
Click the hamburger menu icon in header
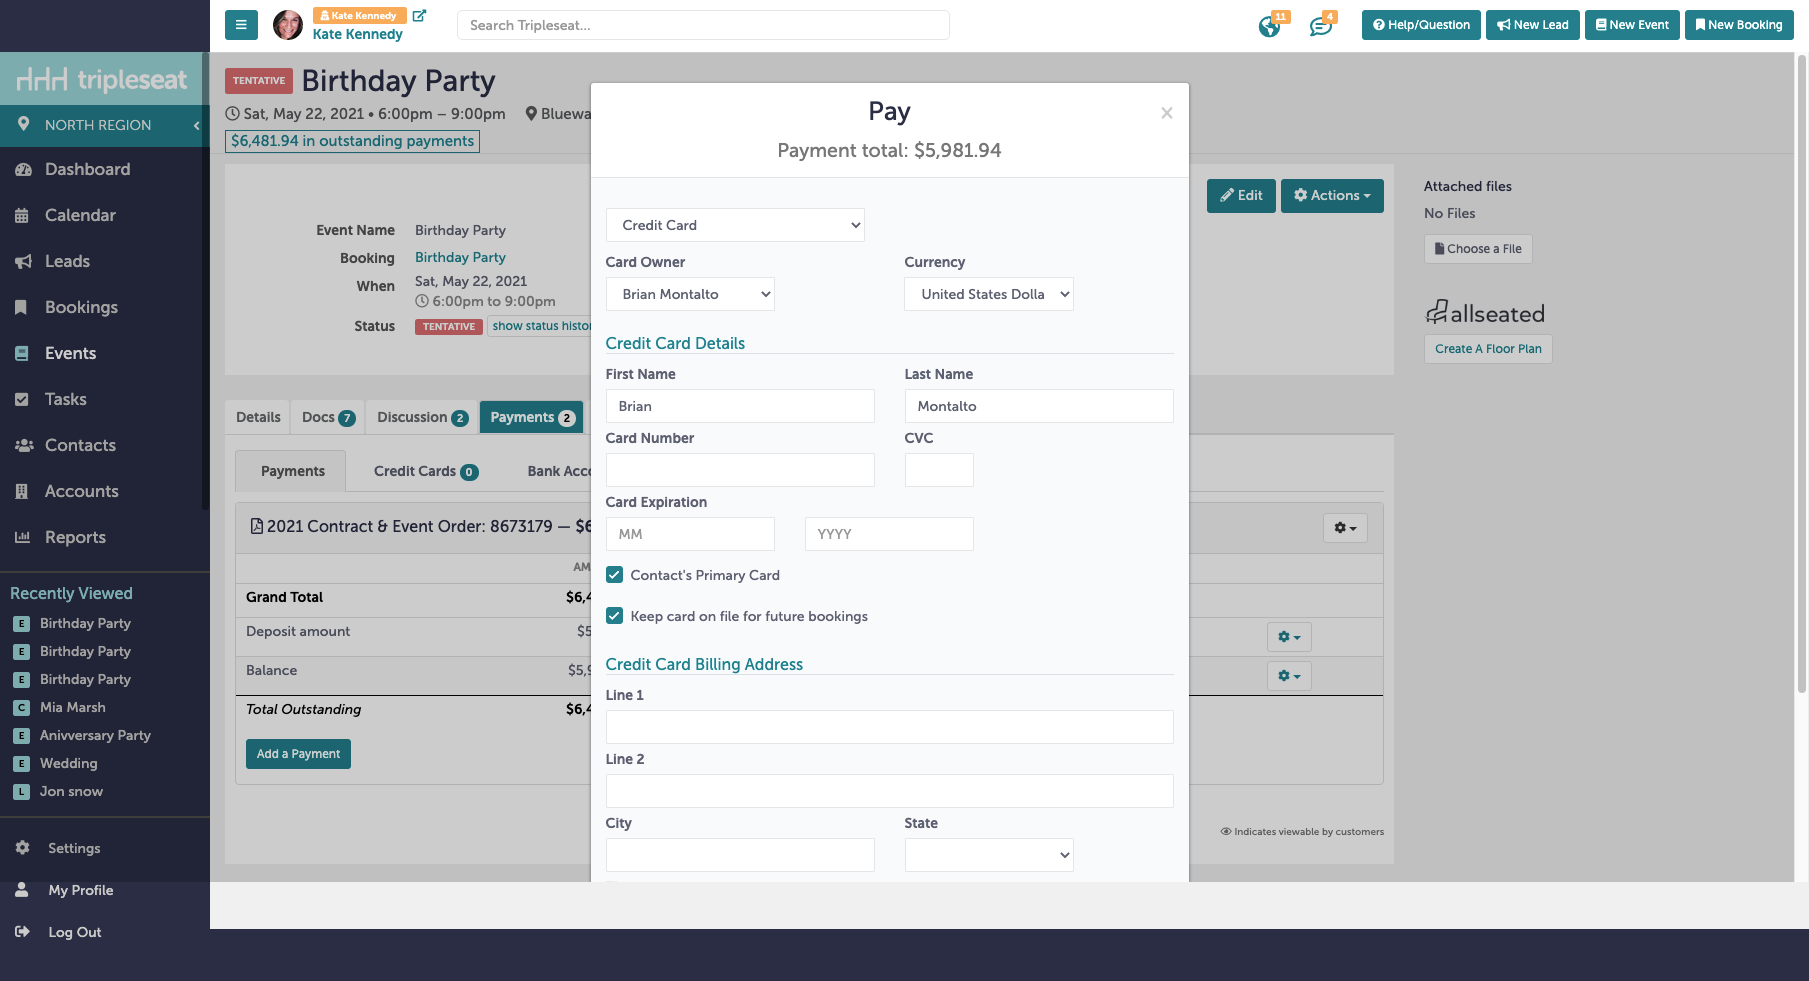coord(241,25)
